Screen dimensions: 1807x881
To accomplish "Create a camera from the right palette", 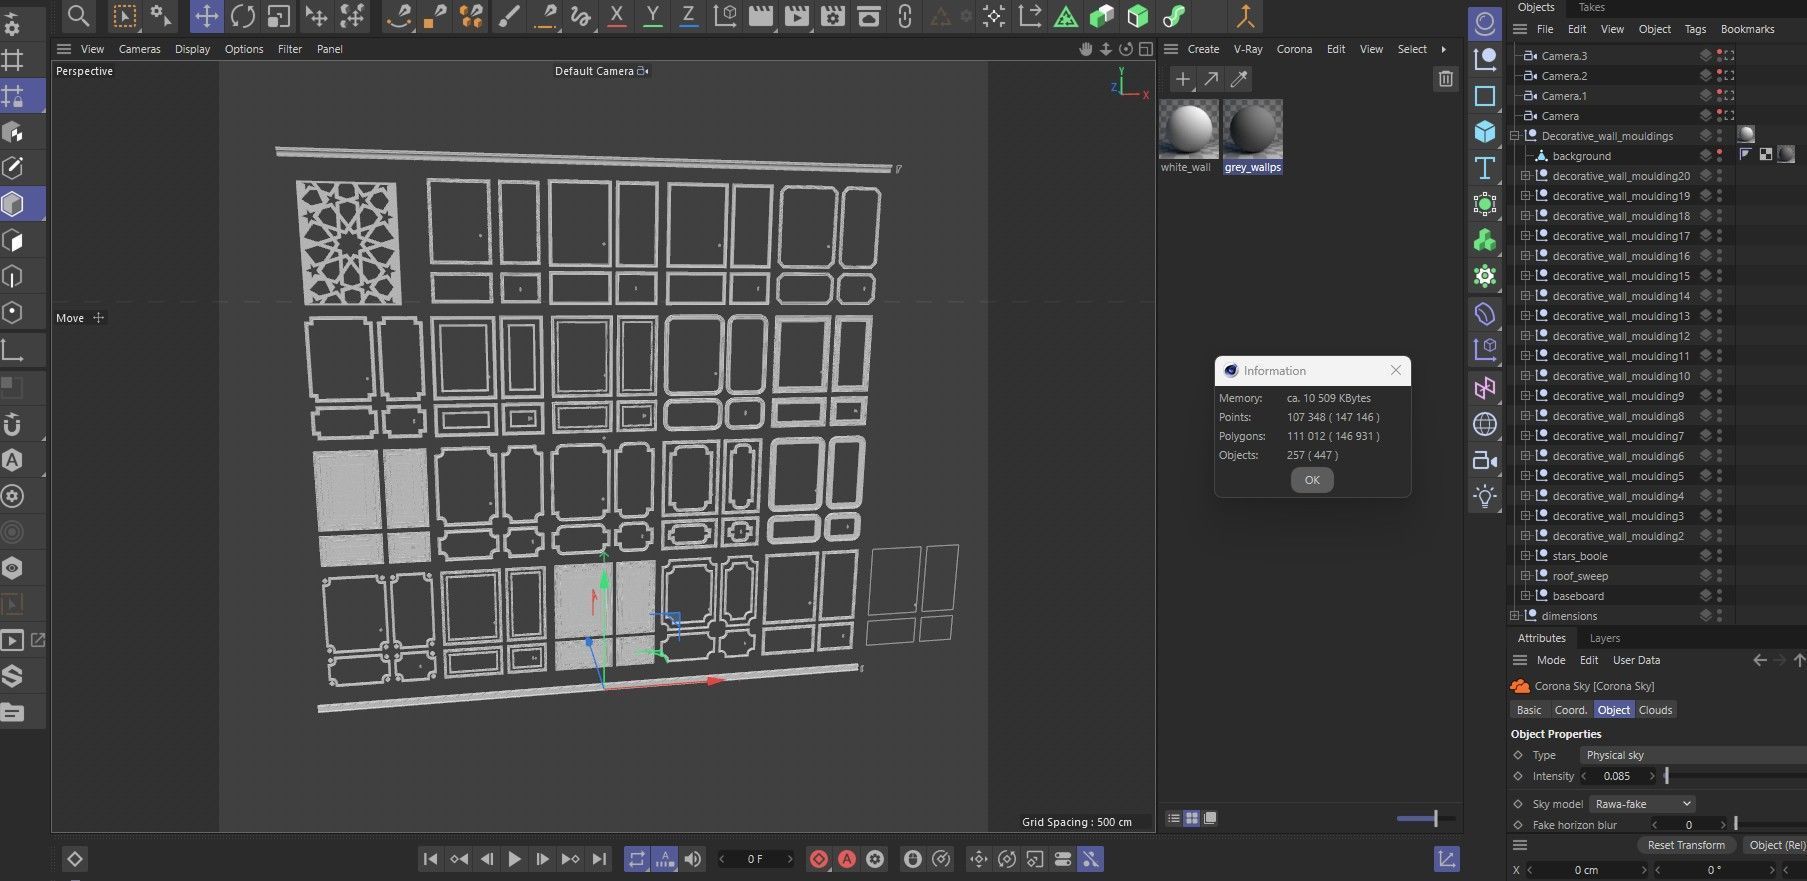I will (1485, 460).
